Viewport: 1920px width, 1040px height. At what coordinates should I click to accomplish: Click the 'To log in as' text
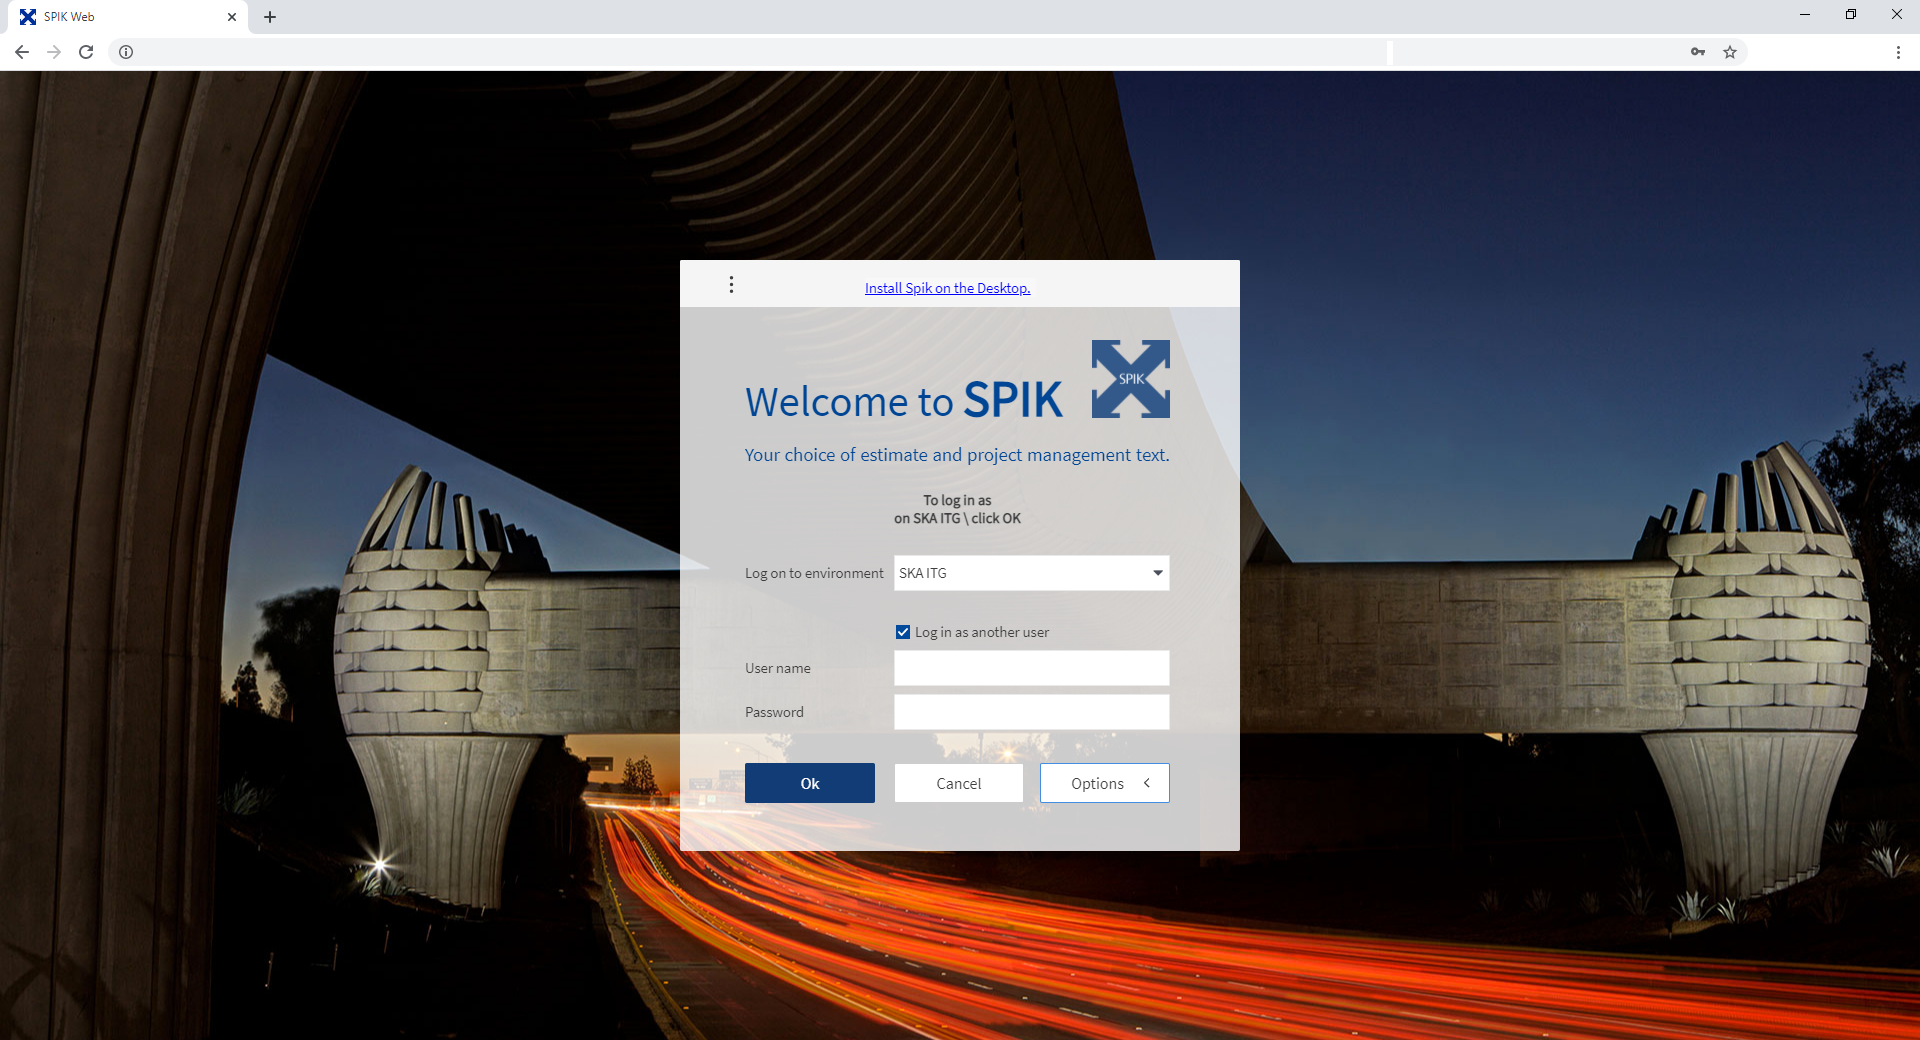click(957, 500)
